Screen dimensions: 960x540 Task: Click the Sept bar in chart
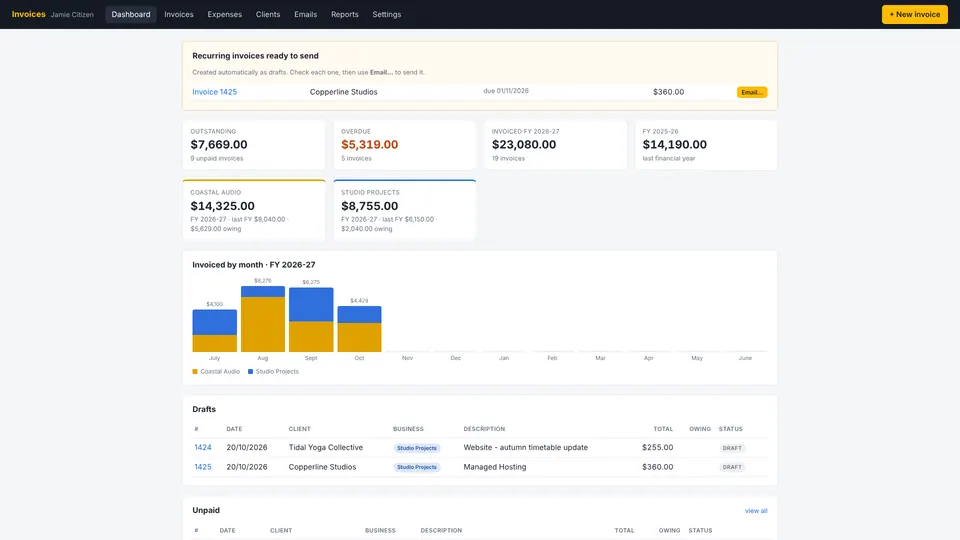pyautogui.click(x=311, y=320)
